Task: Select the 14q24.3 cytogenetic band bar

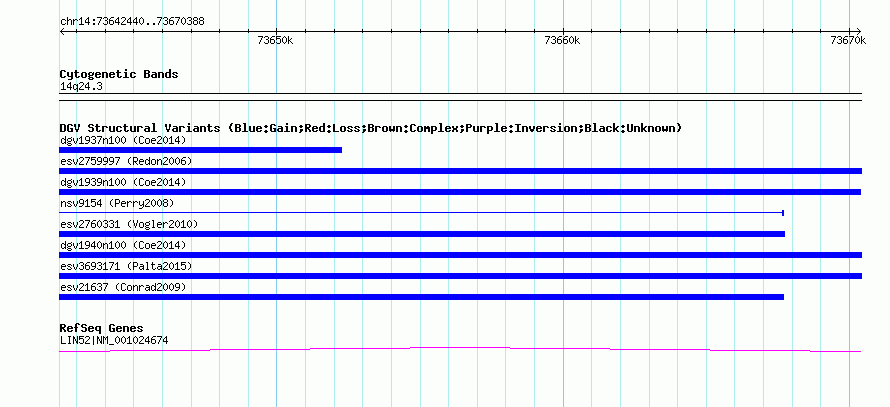Action: pyautogui.click(x=460, y=97)
